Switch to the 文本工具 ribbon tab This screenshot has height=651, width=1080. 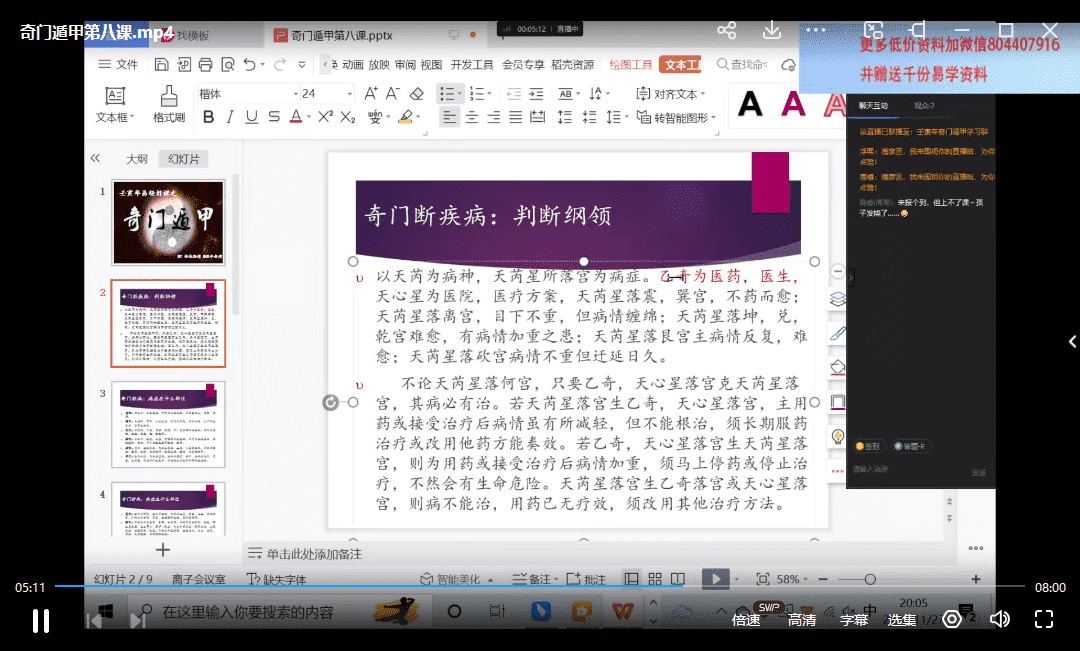(x=683, y=65)
